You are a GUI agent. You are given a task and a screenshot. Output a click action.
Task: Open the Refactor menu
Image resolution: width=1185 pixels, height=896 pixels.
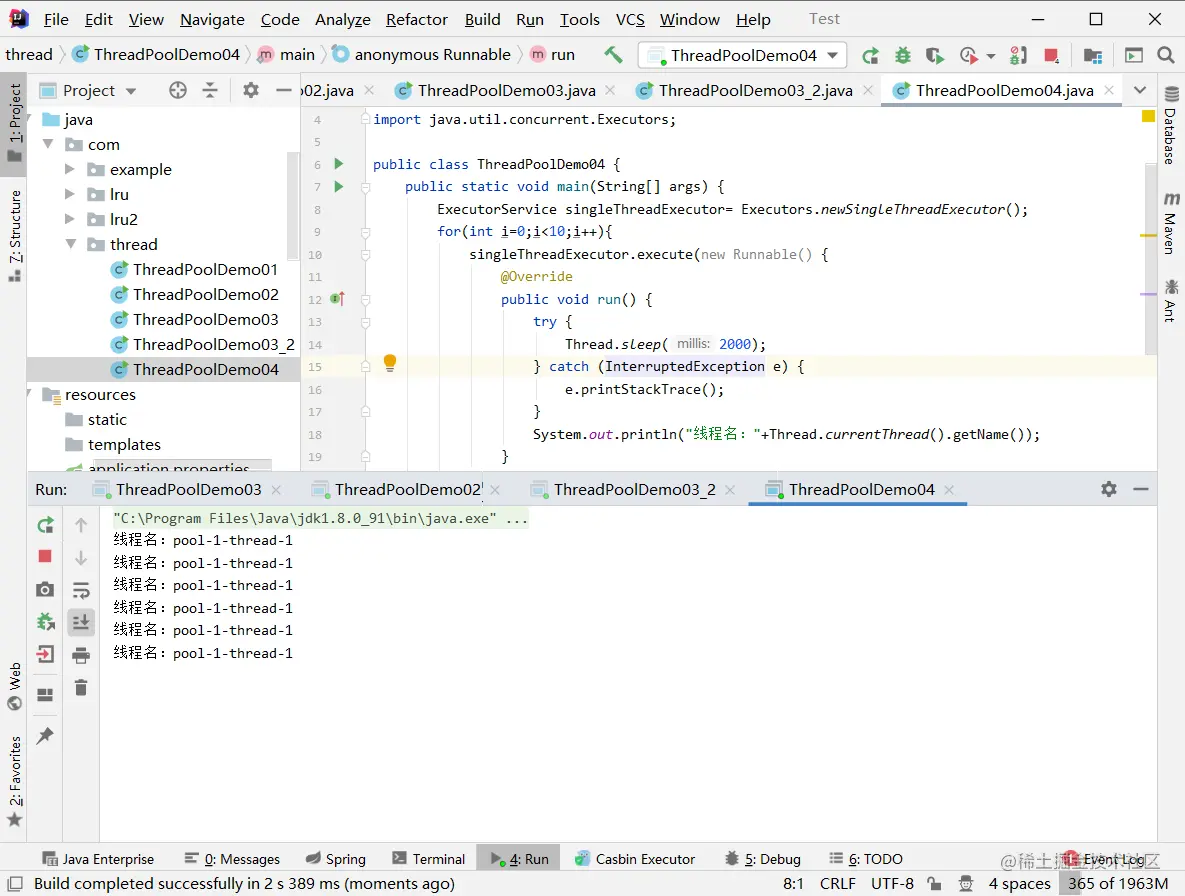(x=416, y=20)
